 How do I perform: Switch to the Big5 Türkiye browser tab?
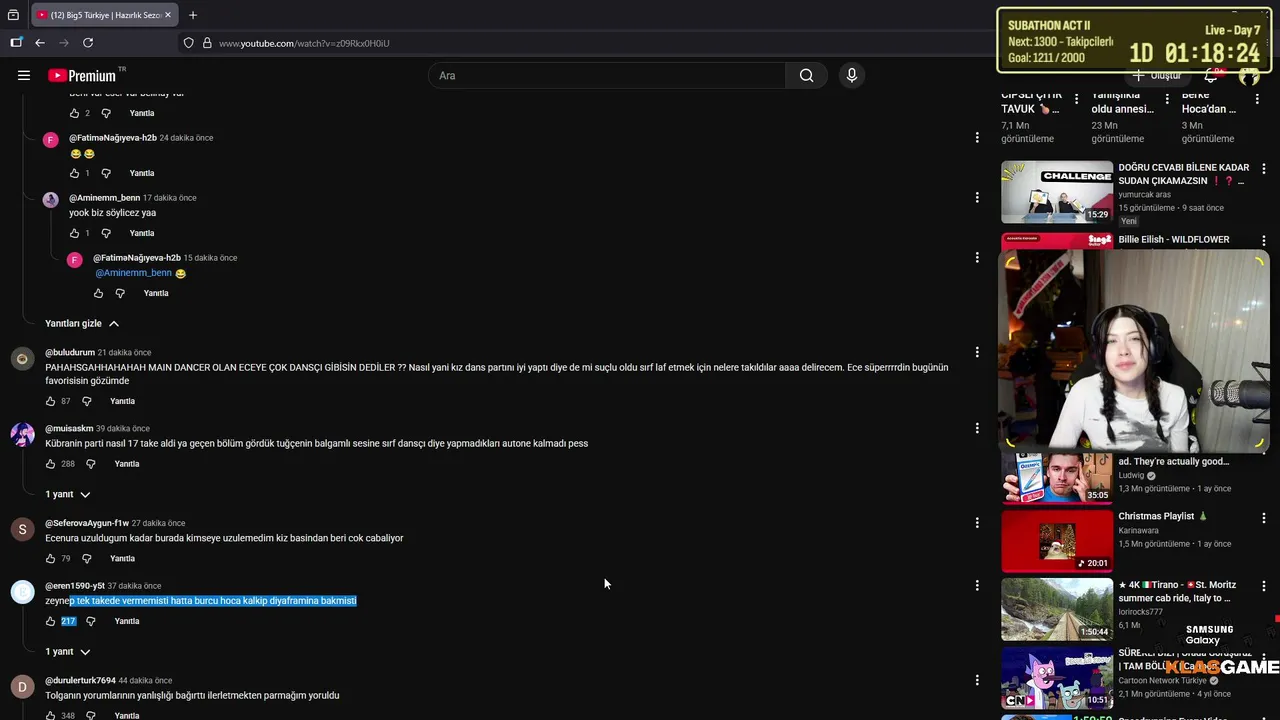(x=104, y=15)
